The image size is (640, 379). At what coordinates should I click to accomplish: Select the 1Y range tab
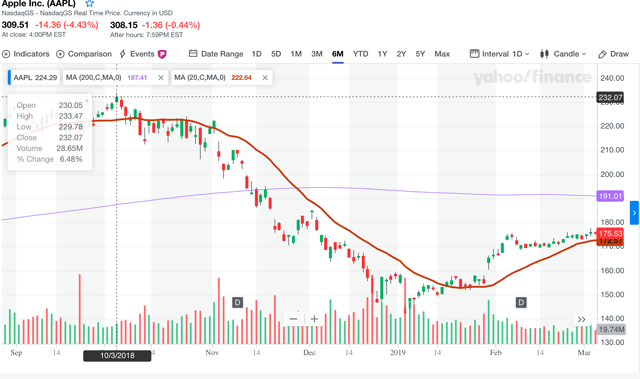[382, 54]
